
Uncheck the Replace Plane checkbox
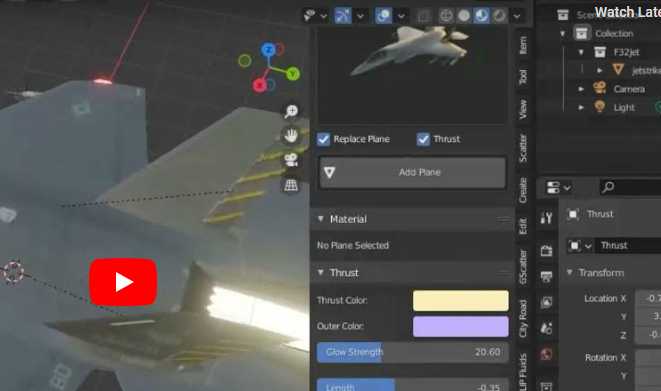tap(323, 139)
